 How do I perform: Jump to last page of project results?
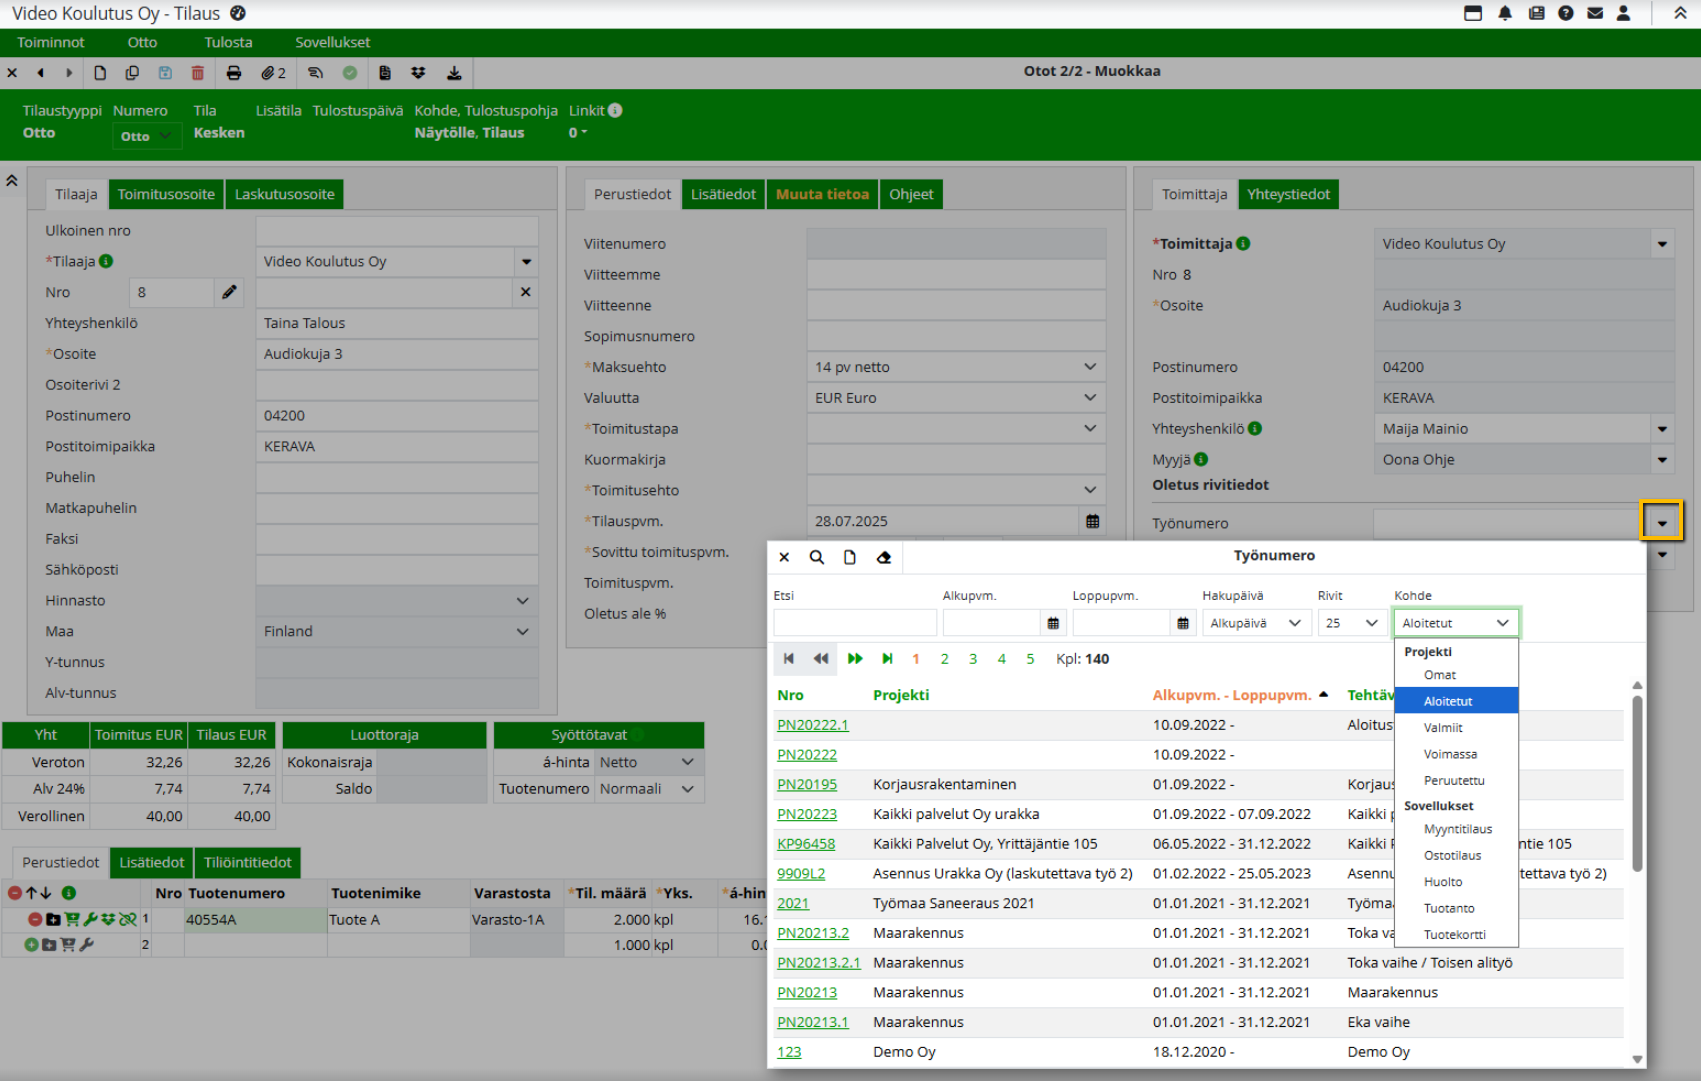click(x=887, y=659)
